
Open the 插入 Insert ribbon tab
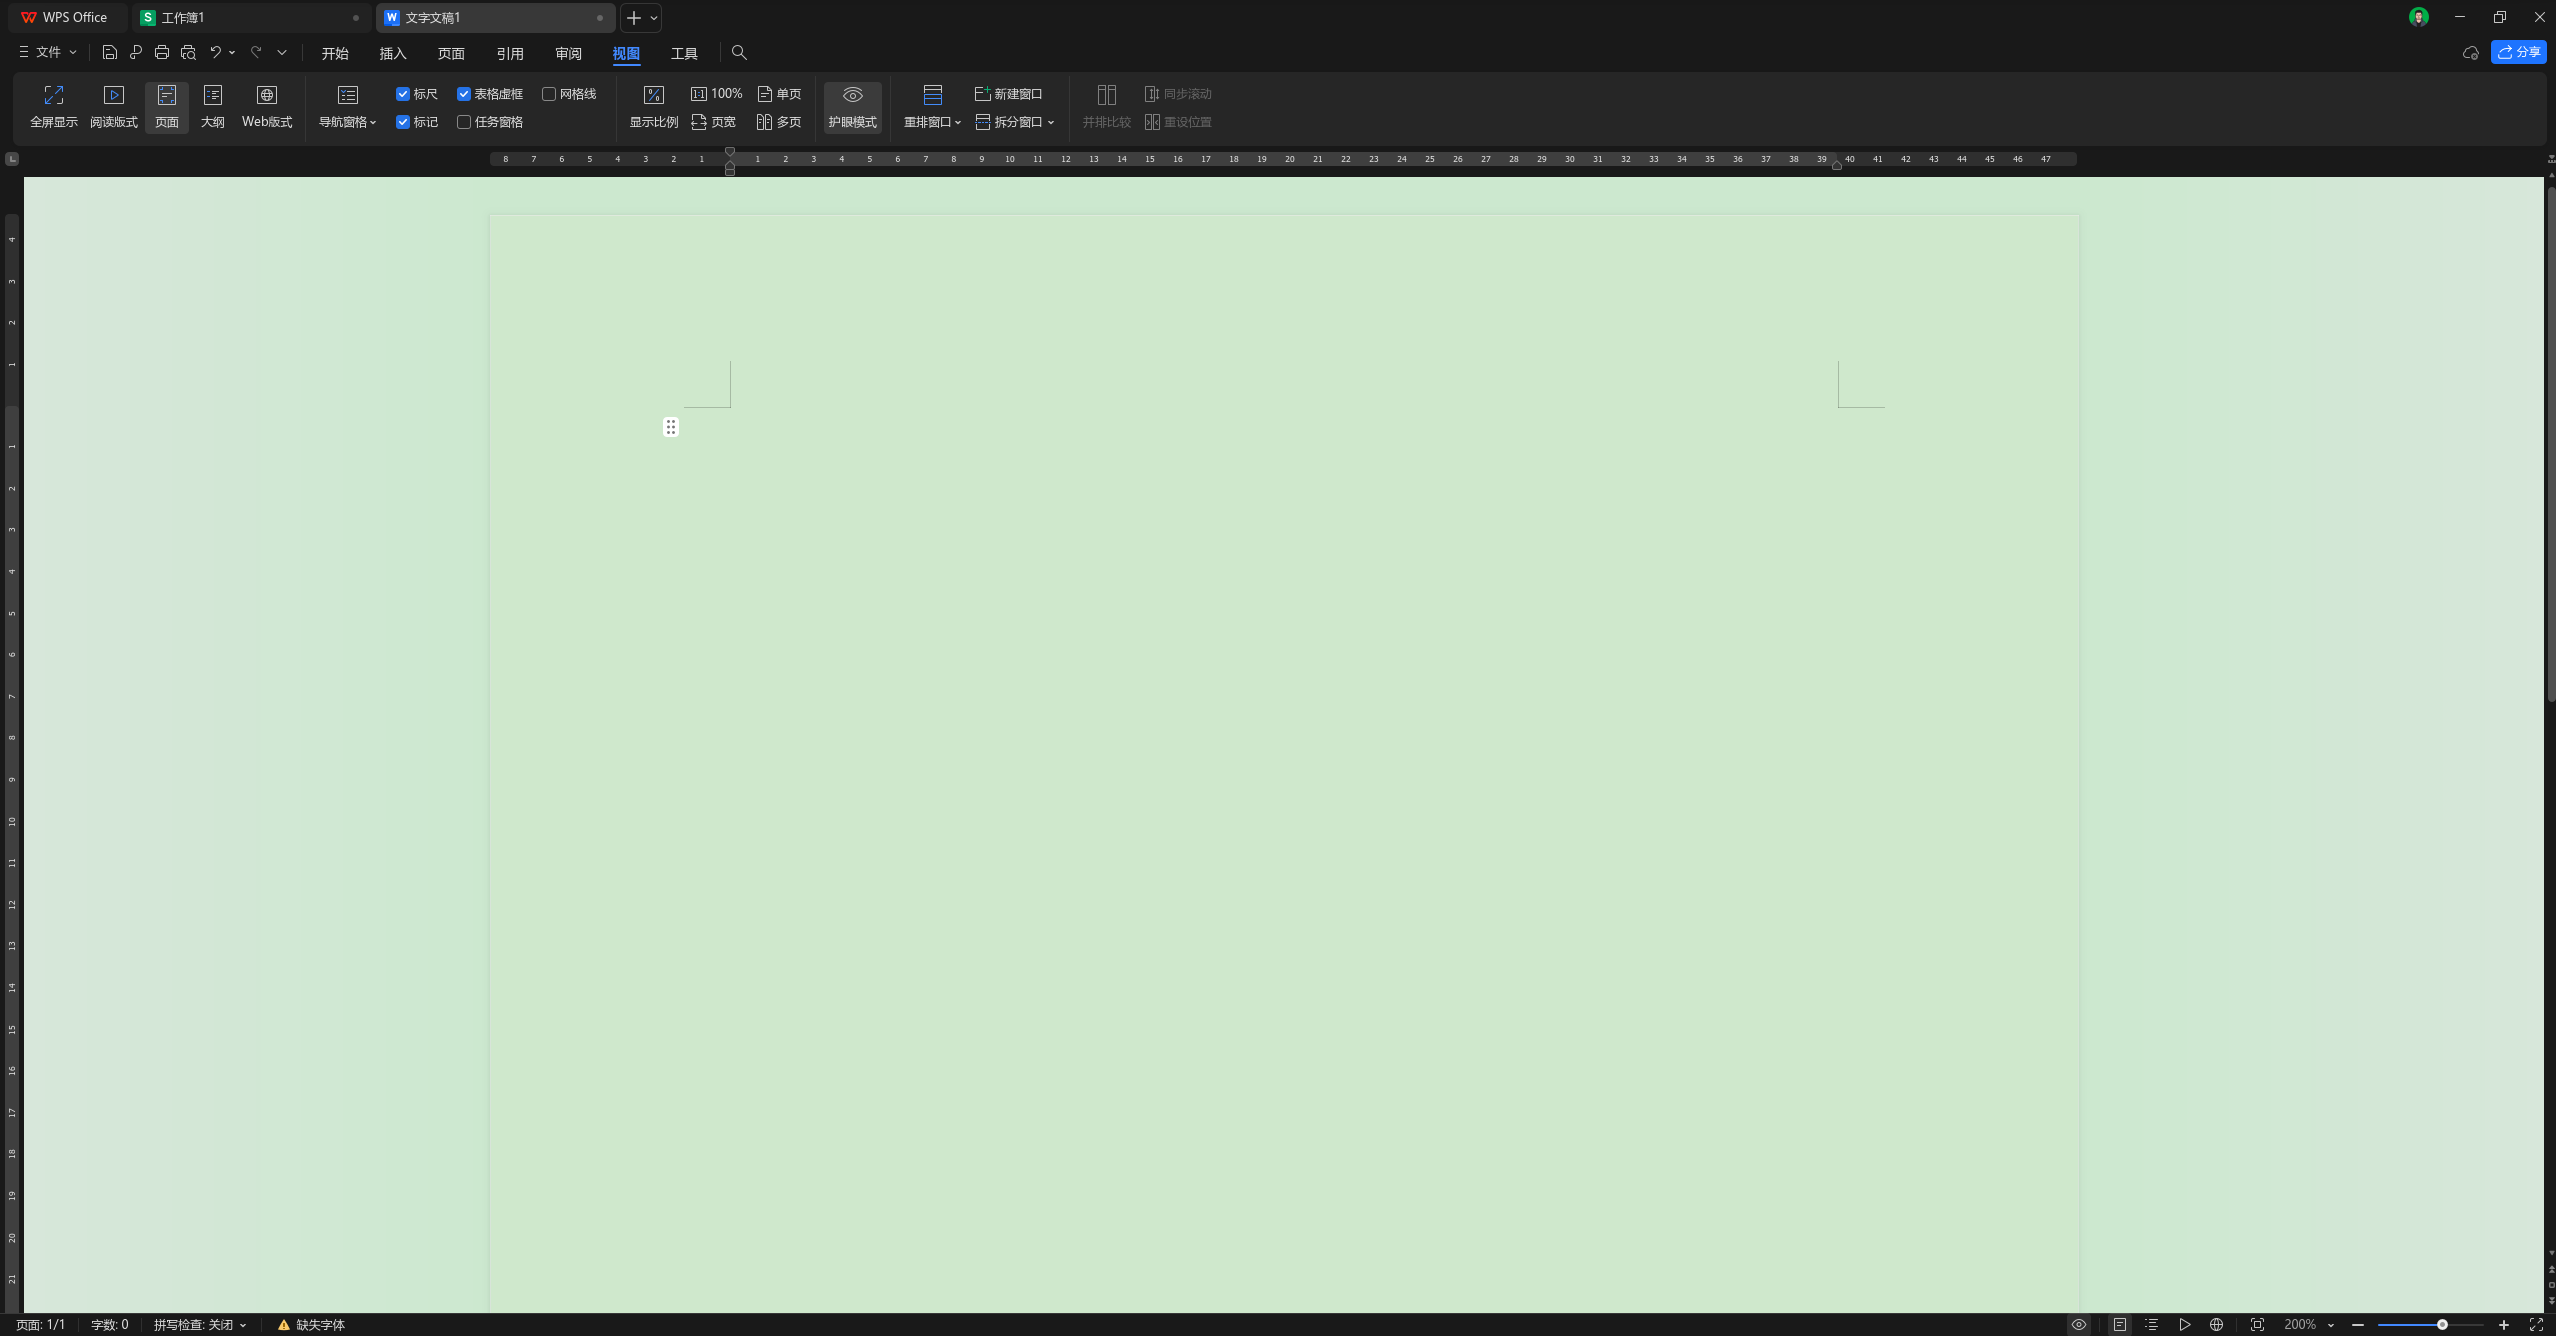tap(393, 53)
